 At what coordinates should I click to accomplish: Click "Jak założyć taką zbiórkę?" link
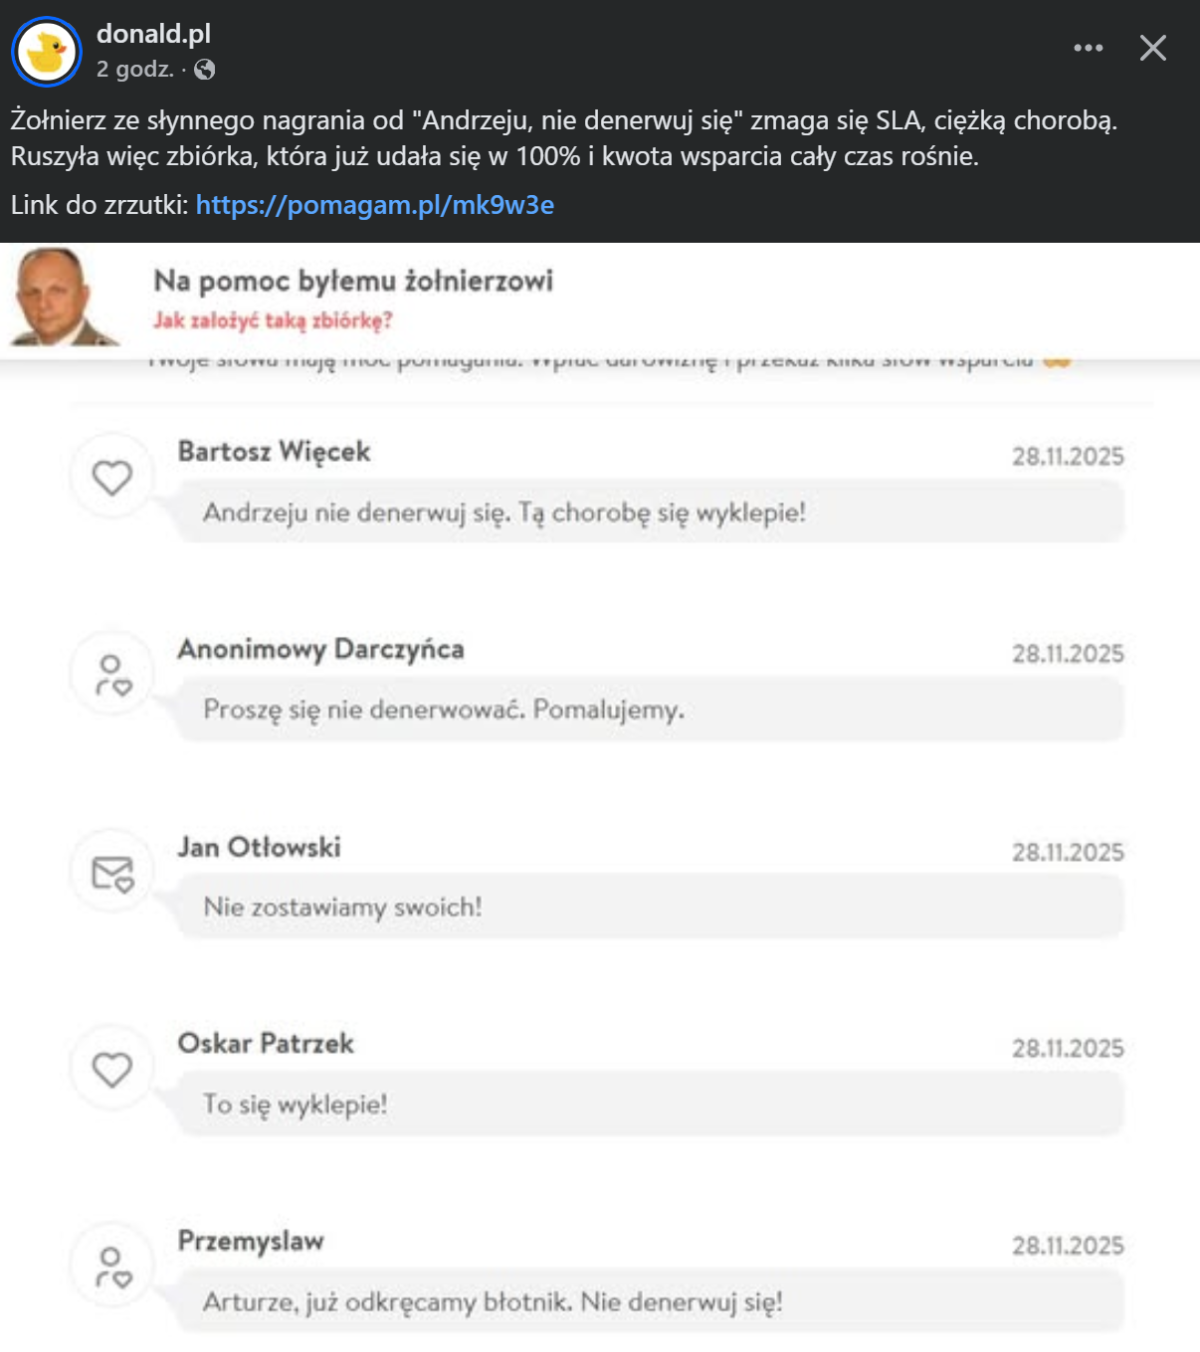click(272, 321)
